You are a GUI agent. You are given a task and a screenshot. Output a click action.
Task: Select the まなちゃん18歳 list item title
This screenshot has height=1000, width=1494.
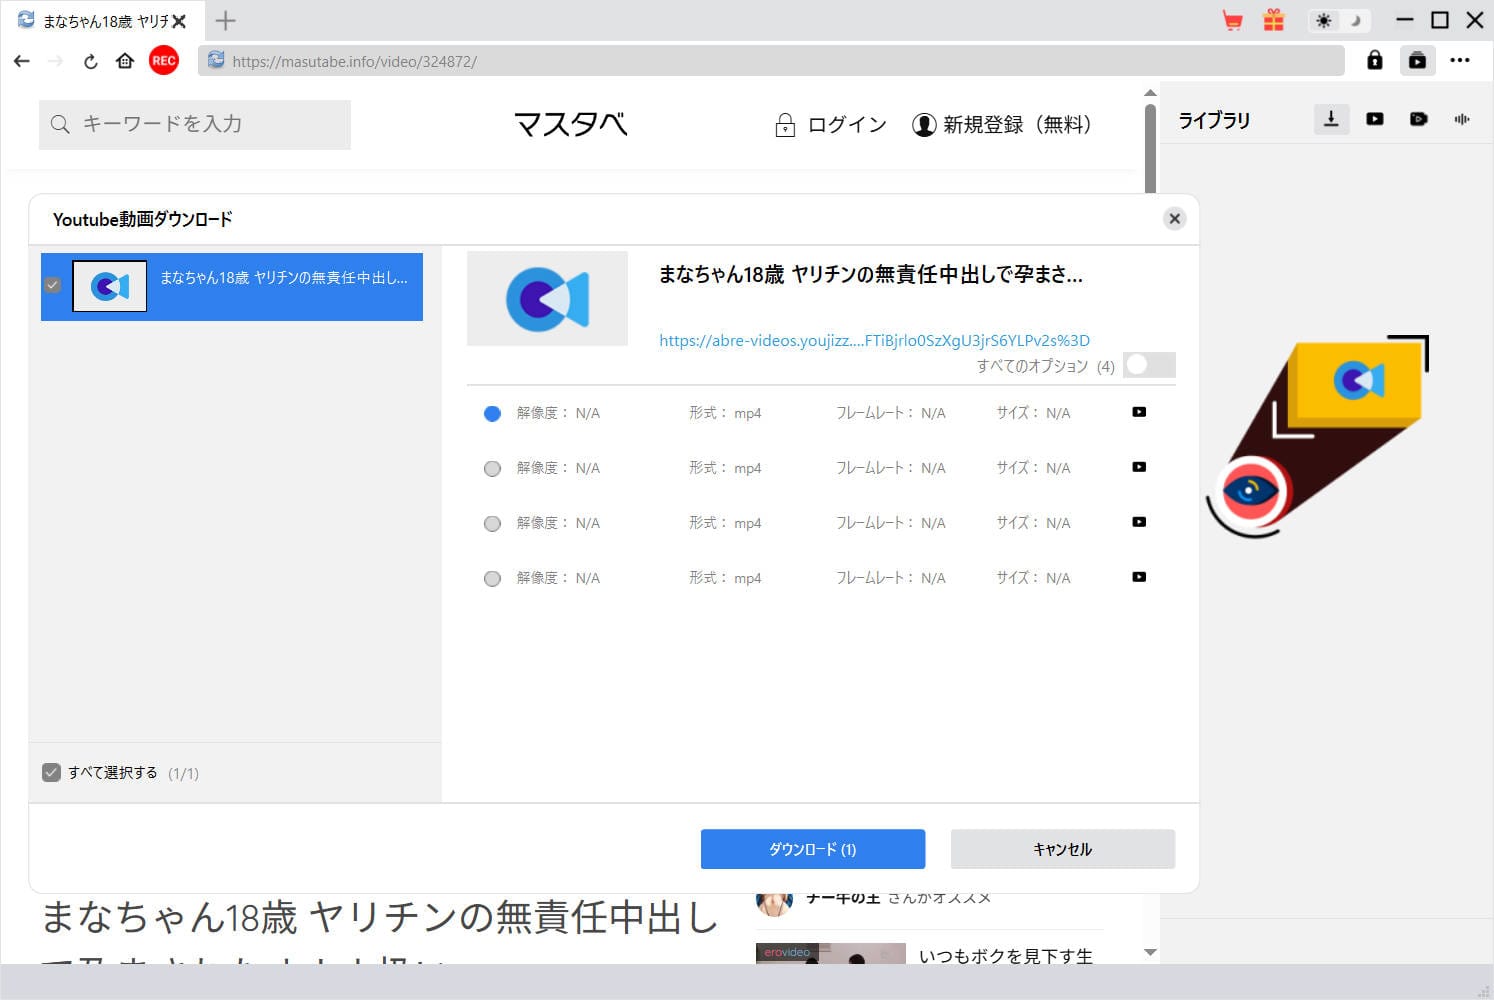284,278
